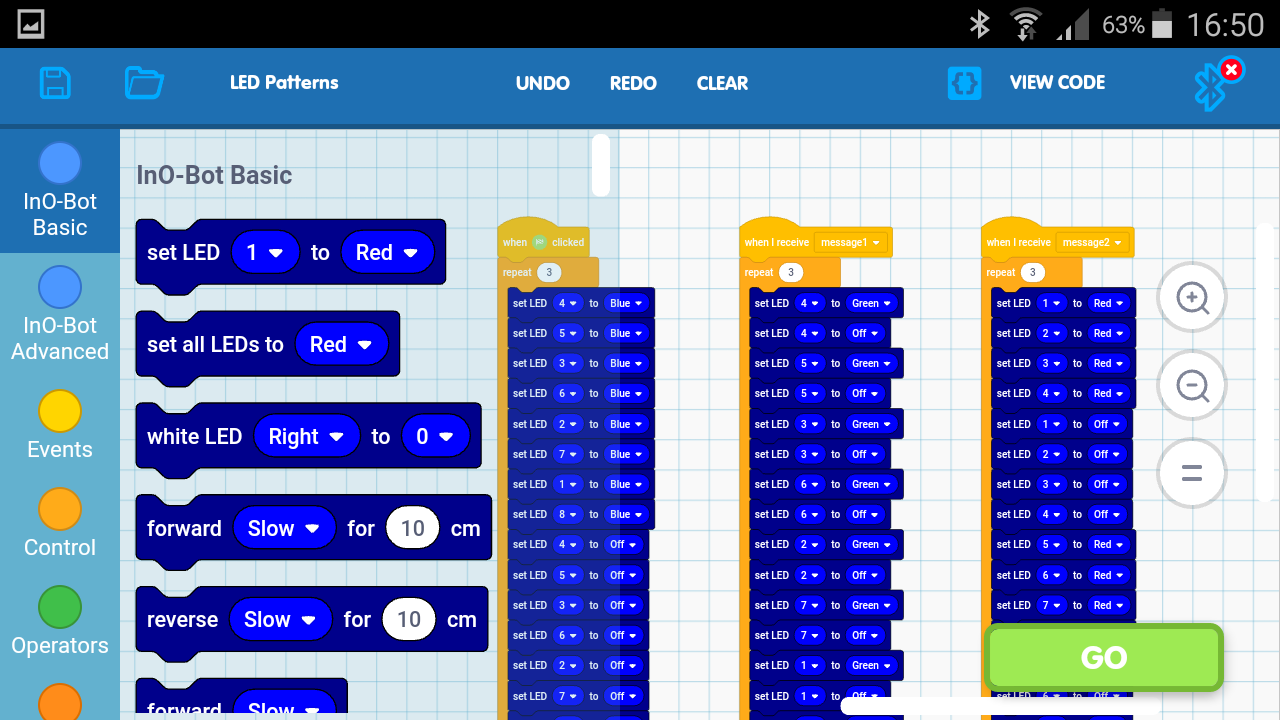Screen dimensions: 1280x720
Task: Open the Slow dropdown on the 'forward' block
Action: 284,529
